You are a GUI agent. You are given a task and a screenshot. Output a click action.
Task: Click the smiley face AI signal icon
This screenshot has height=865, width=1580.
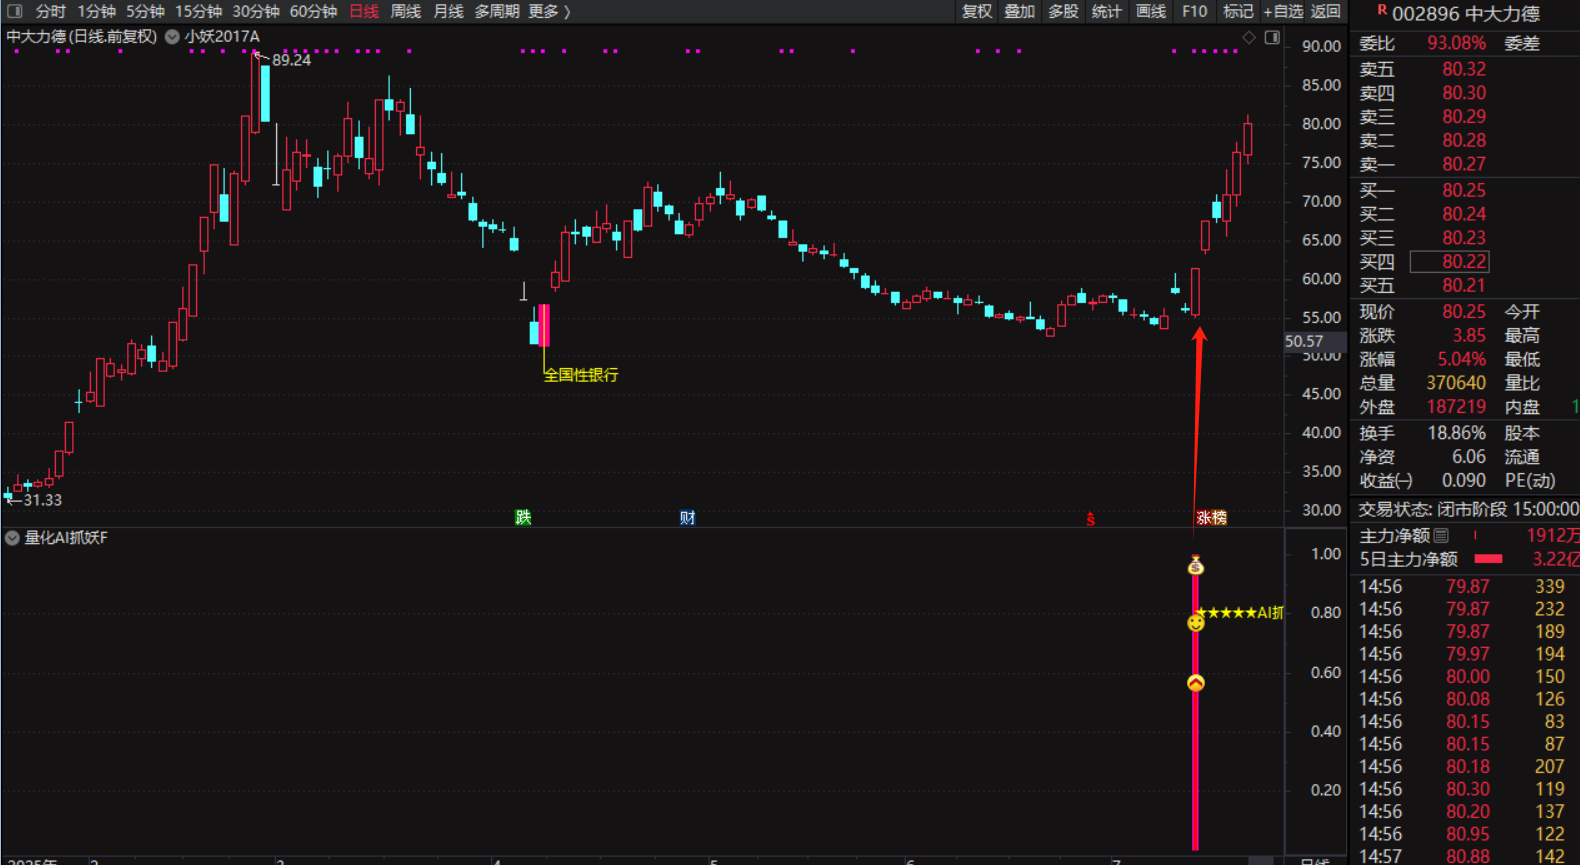click(x=1195, y=623)
